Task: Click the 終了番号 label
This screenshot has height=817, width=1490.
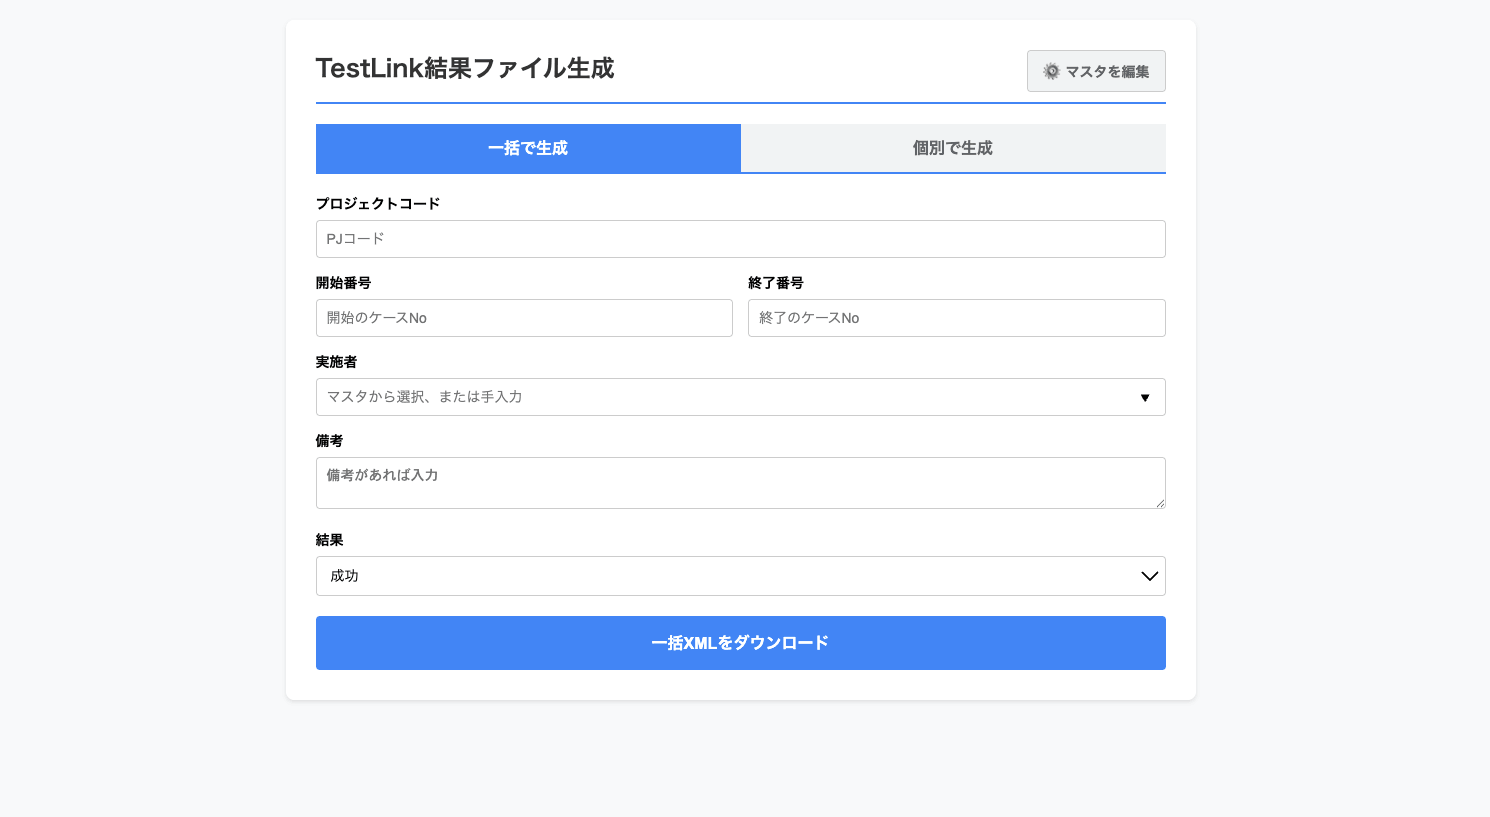Action: (776, 283)
